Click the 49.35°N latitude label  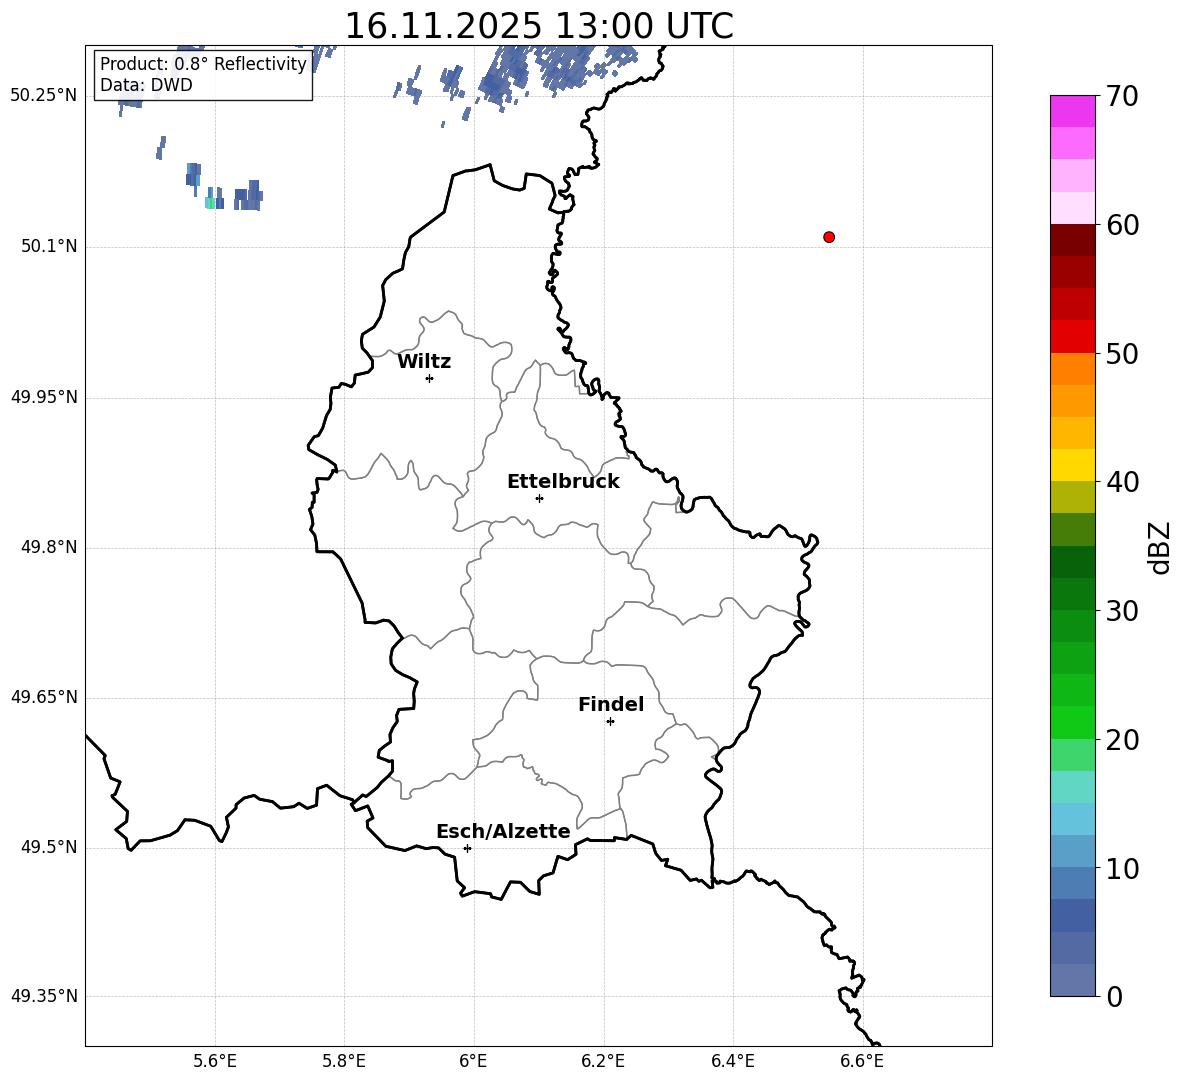(44, 996)
